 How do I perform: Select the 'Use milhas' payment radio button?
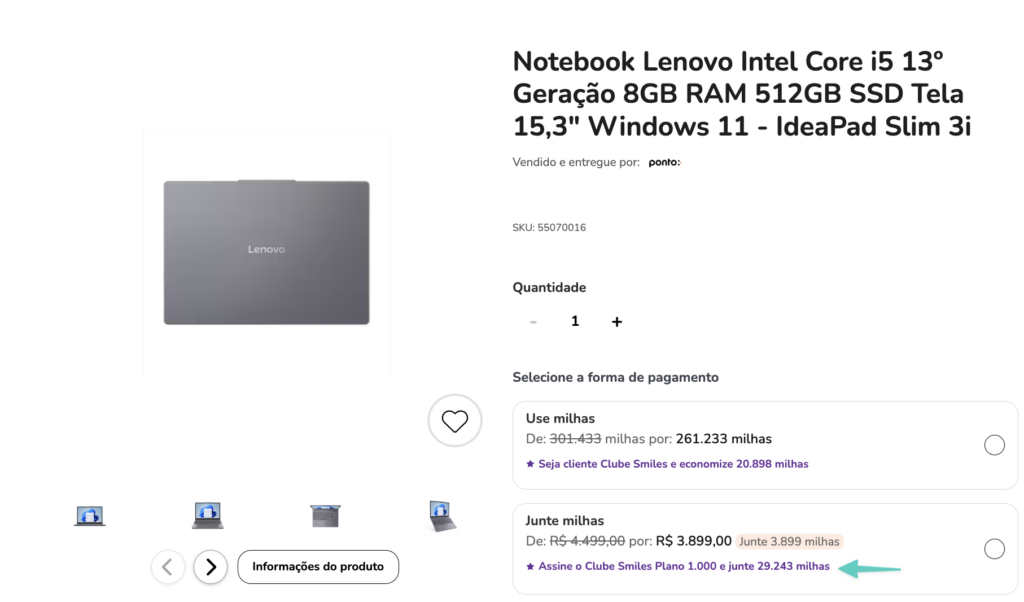pos(994,445)
